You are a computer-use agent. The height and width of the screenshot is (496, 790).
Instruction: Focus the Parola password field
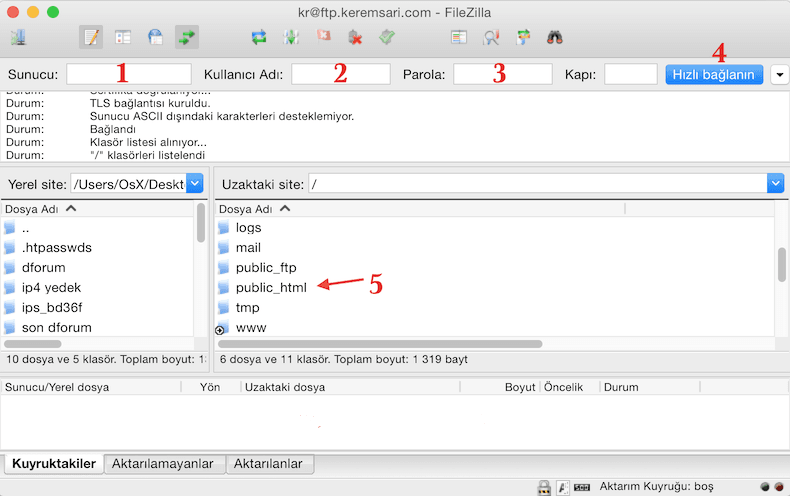pos(503,74)
